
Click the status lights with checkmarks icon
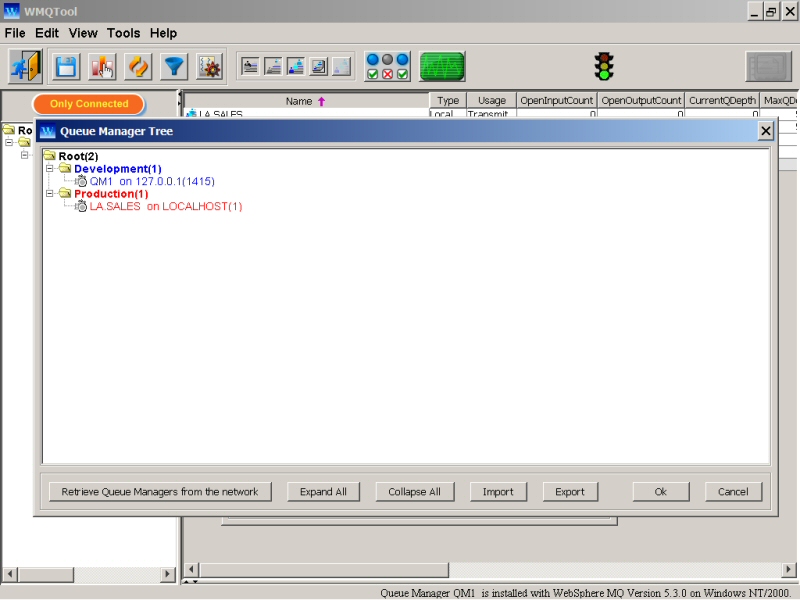coord(387,66)
